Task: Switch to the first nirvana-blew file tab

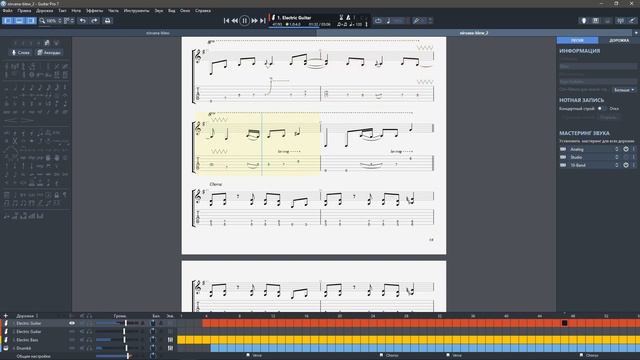Action: 158,33
